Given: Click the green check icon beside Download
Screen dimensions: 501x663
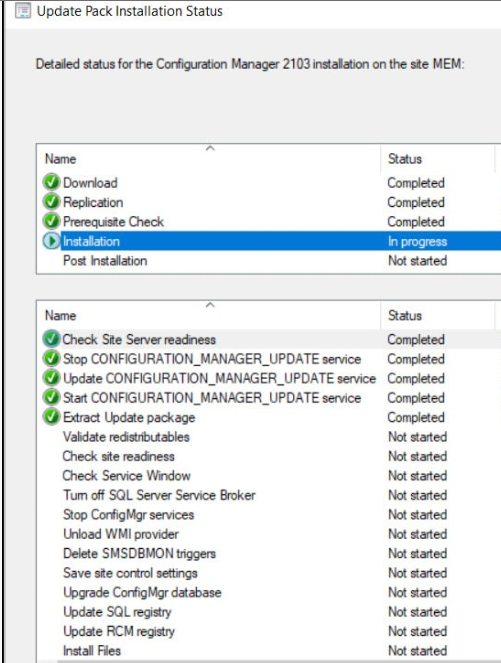Looking at the screenshot, I should [51, 182].
